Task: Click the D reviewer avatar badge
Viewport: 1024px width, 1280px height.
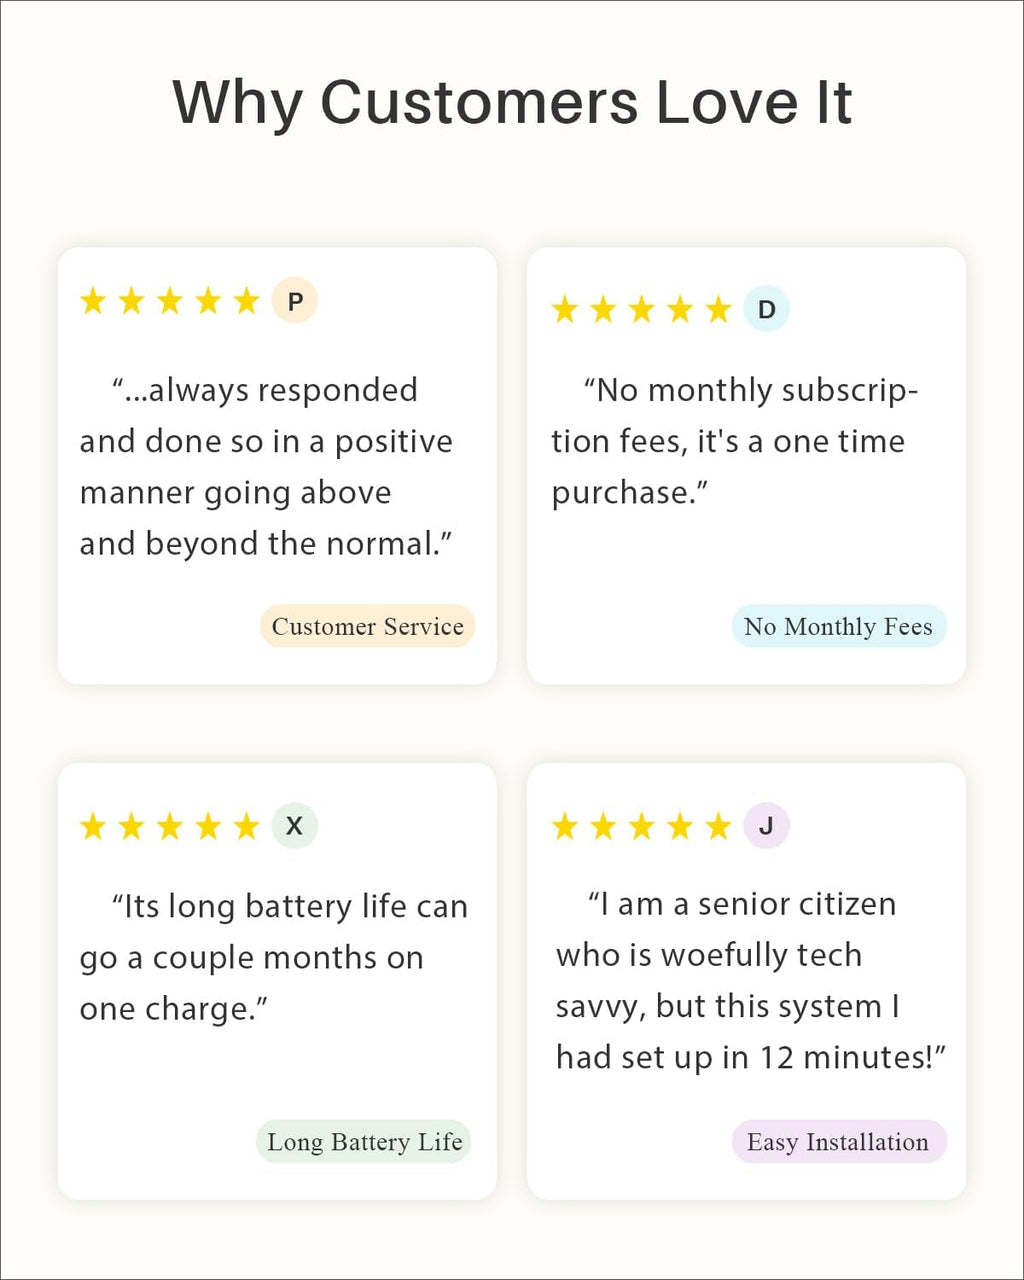Action: (x=767, y=309)
